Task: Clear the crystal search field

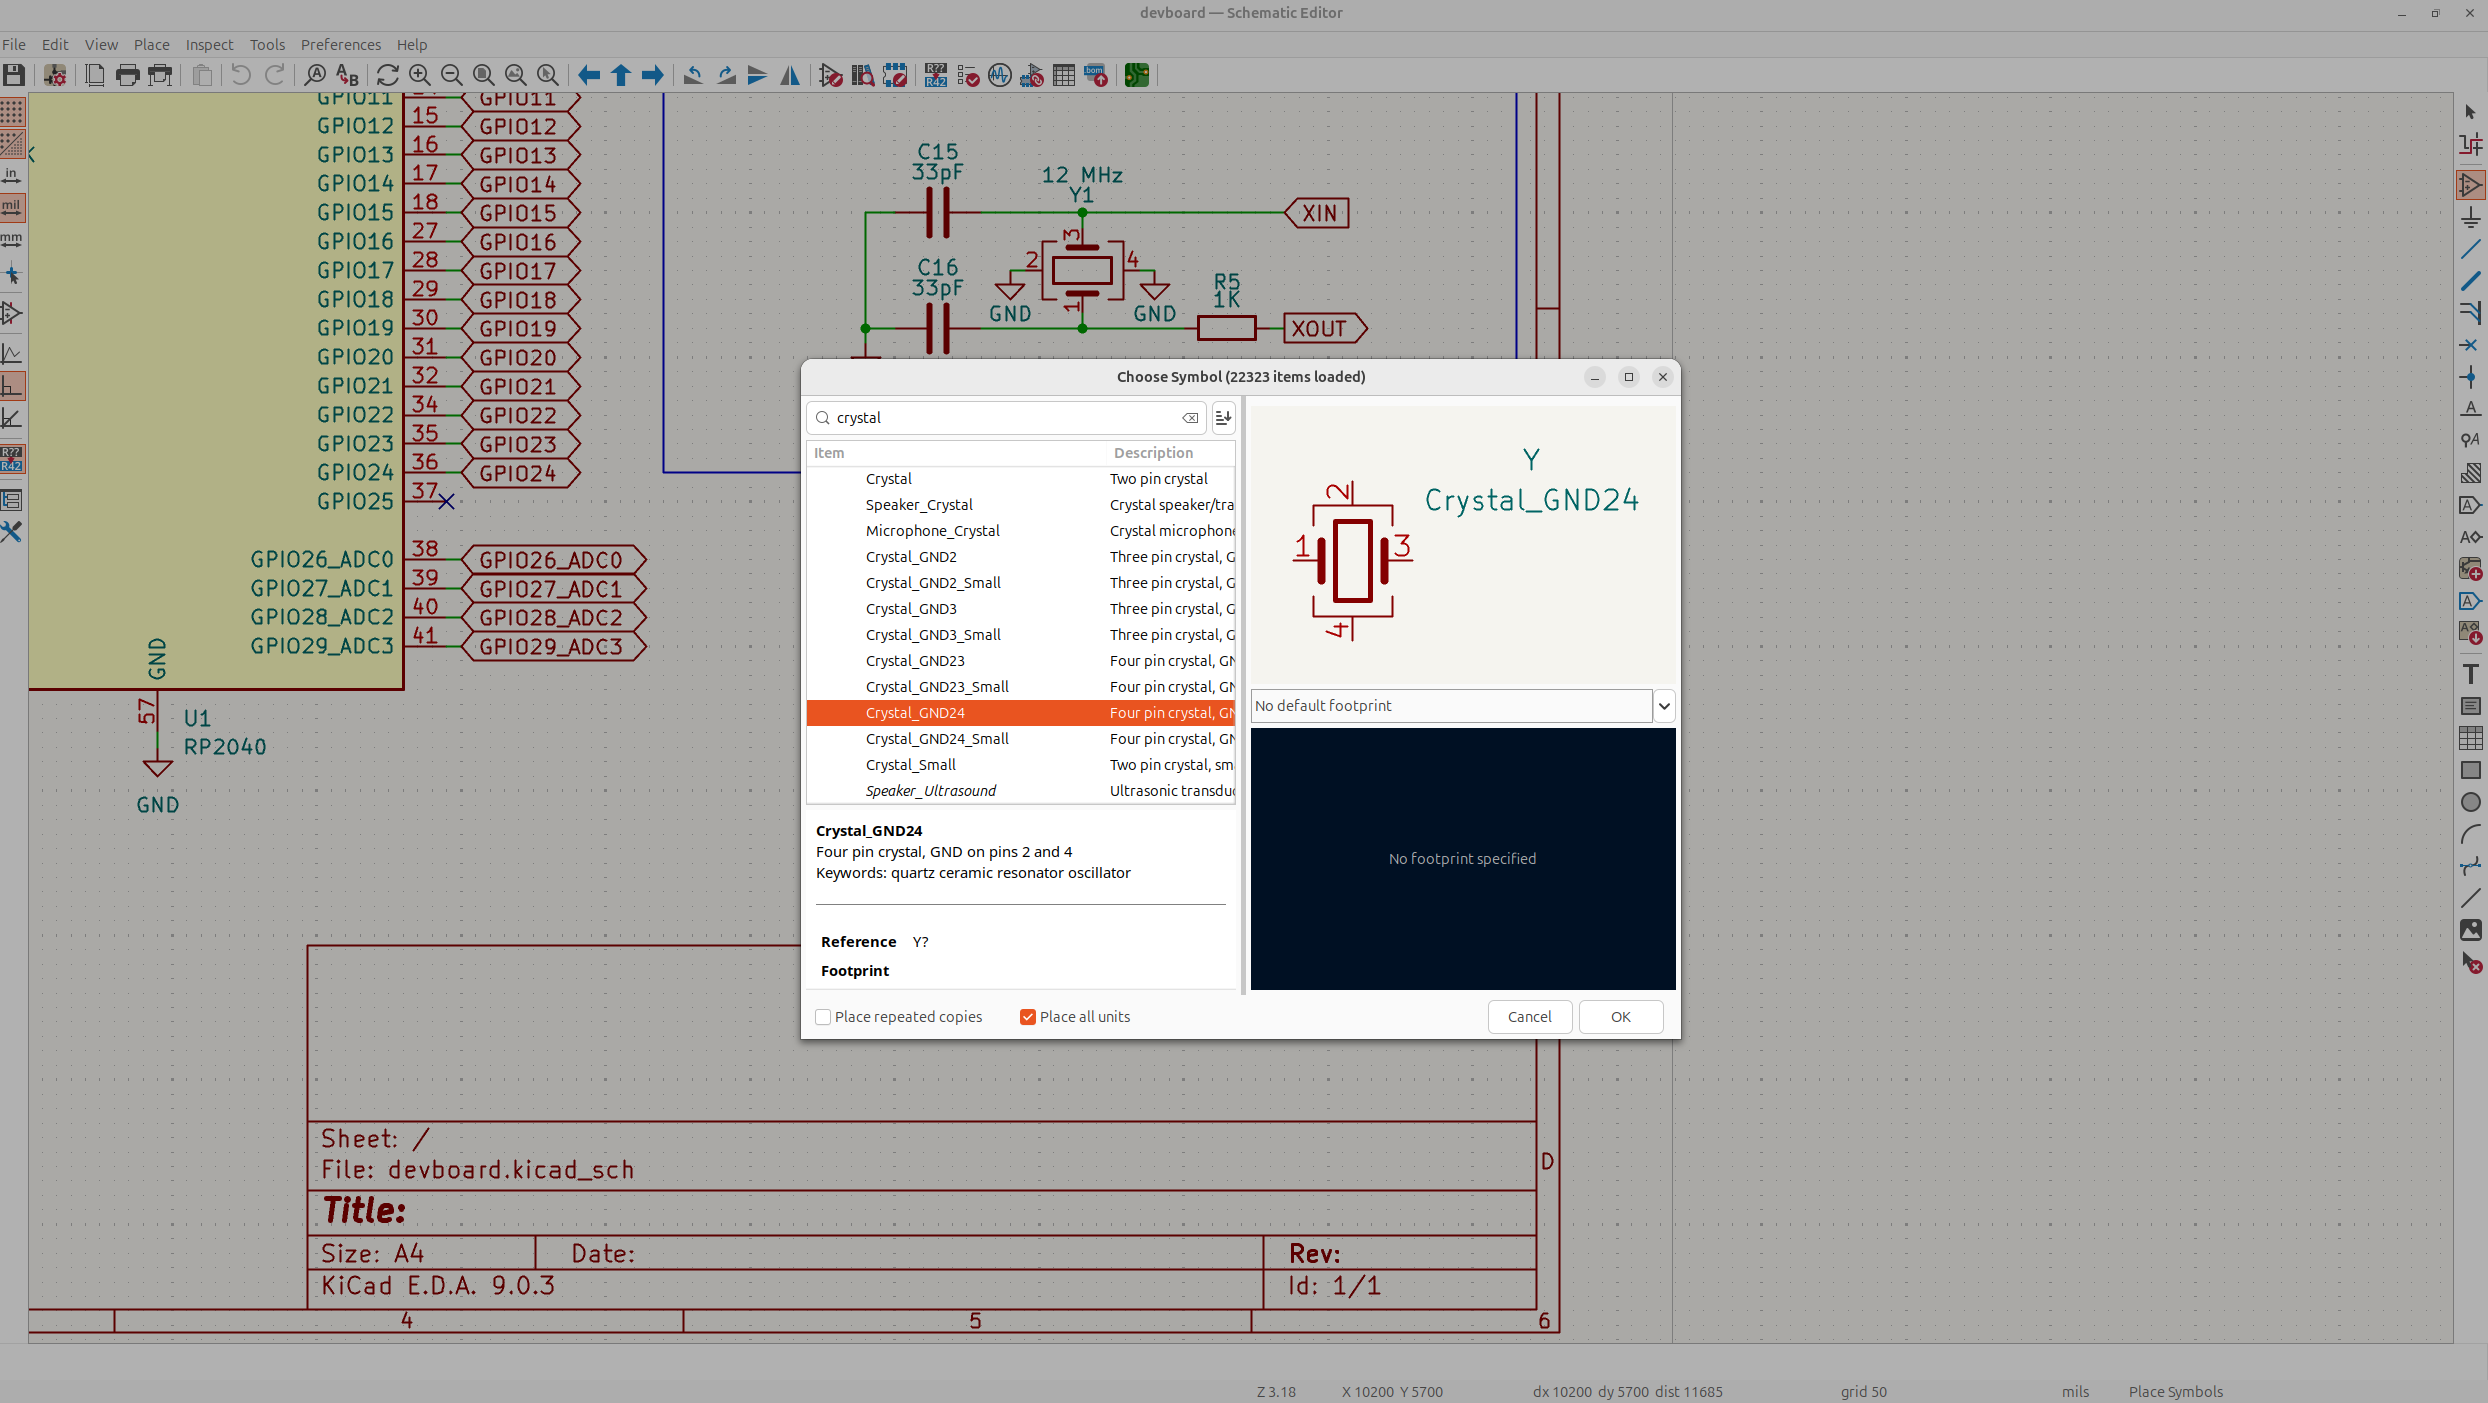Action: 1190,418
